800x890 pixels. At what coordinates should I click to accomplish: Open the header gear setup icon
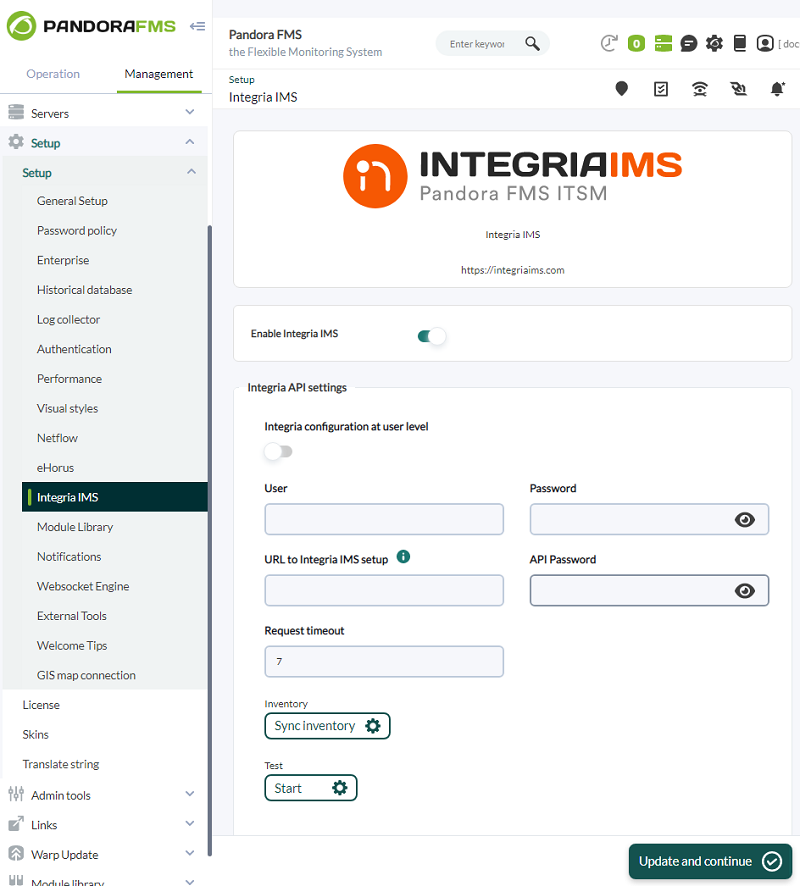[x=714, y=43]
